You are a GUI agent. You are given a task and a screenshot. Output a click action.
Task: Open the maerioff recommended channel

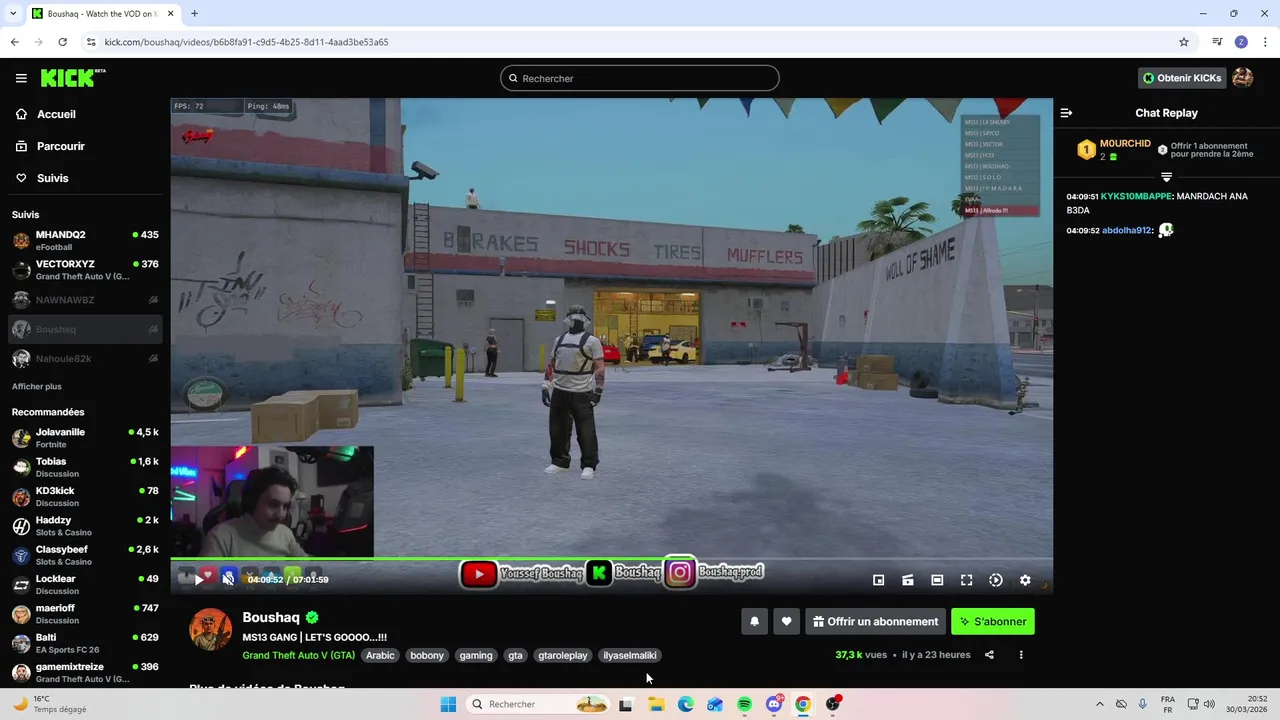85,614
